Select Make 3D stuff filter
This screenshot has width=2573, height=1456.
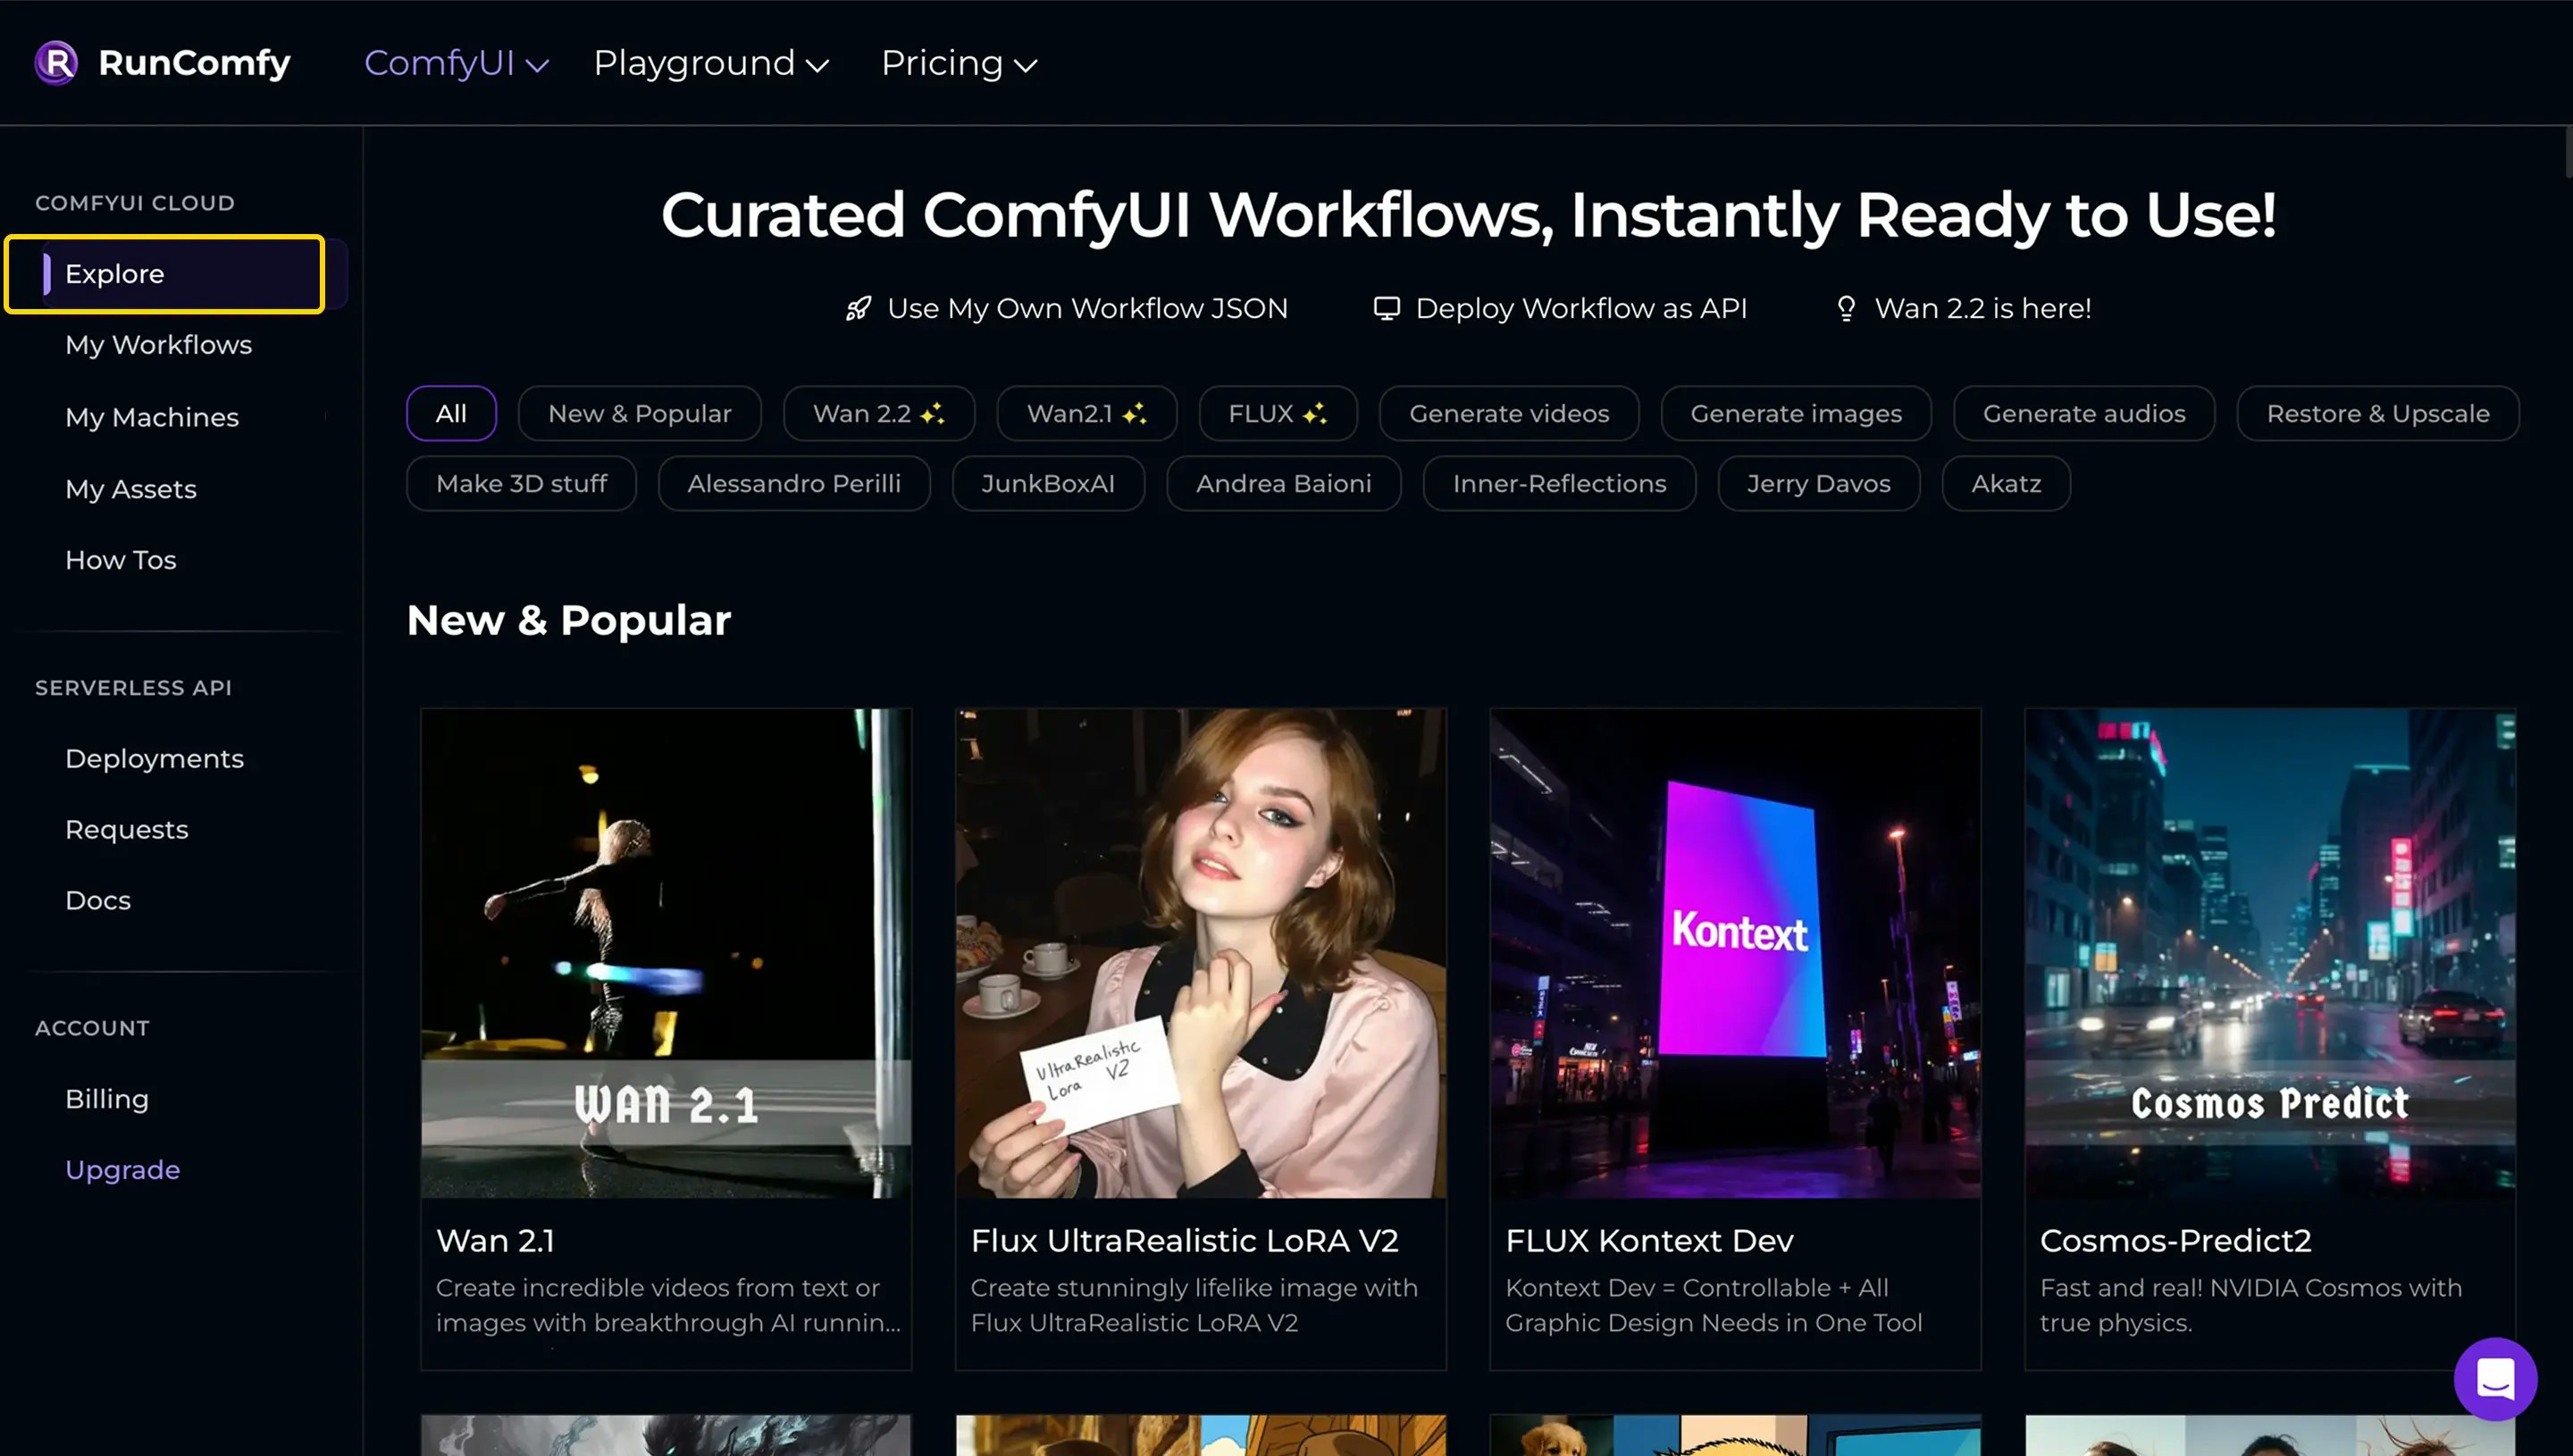pos(521,483)
